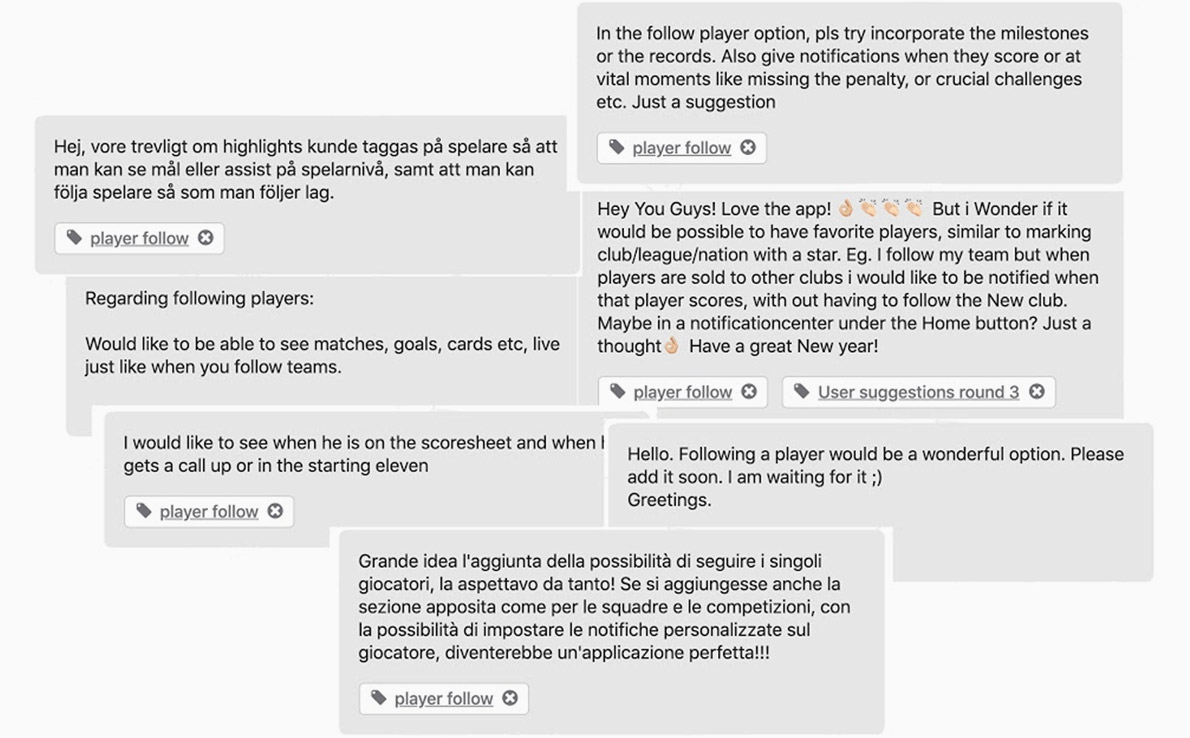
Task: Click player follow tag icon on 'Hey You Guys' card
Action: pyautogui.click(x=617, y=392)
